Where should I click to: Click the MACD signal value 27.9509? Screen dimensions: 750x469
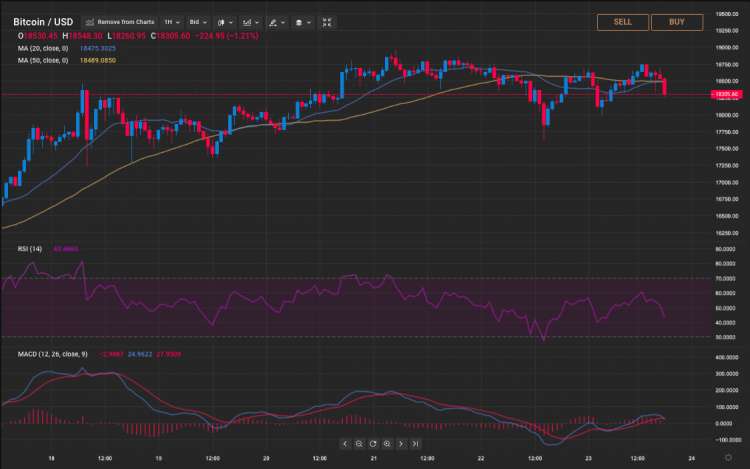tap(168, 354)
